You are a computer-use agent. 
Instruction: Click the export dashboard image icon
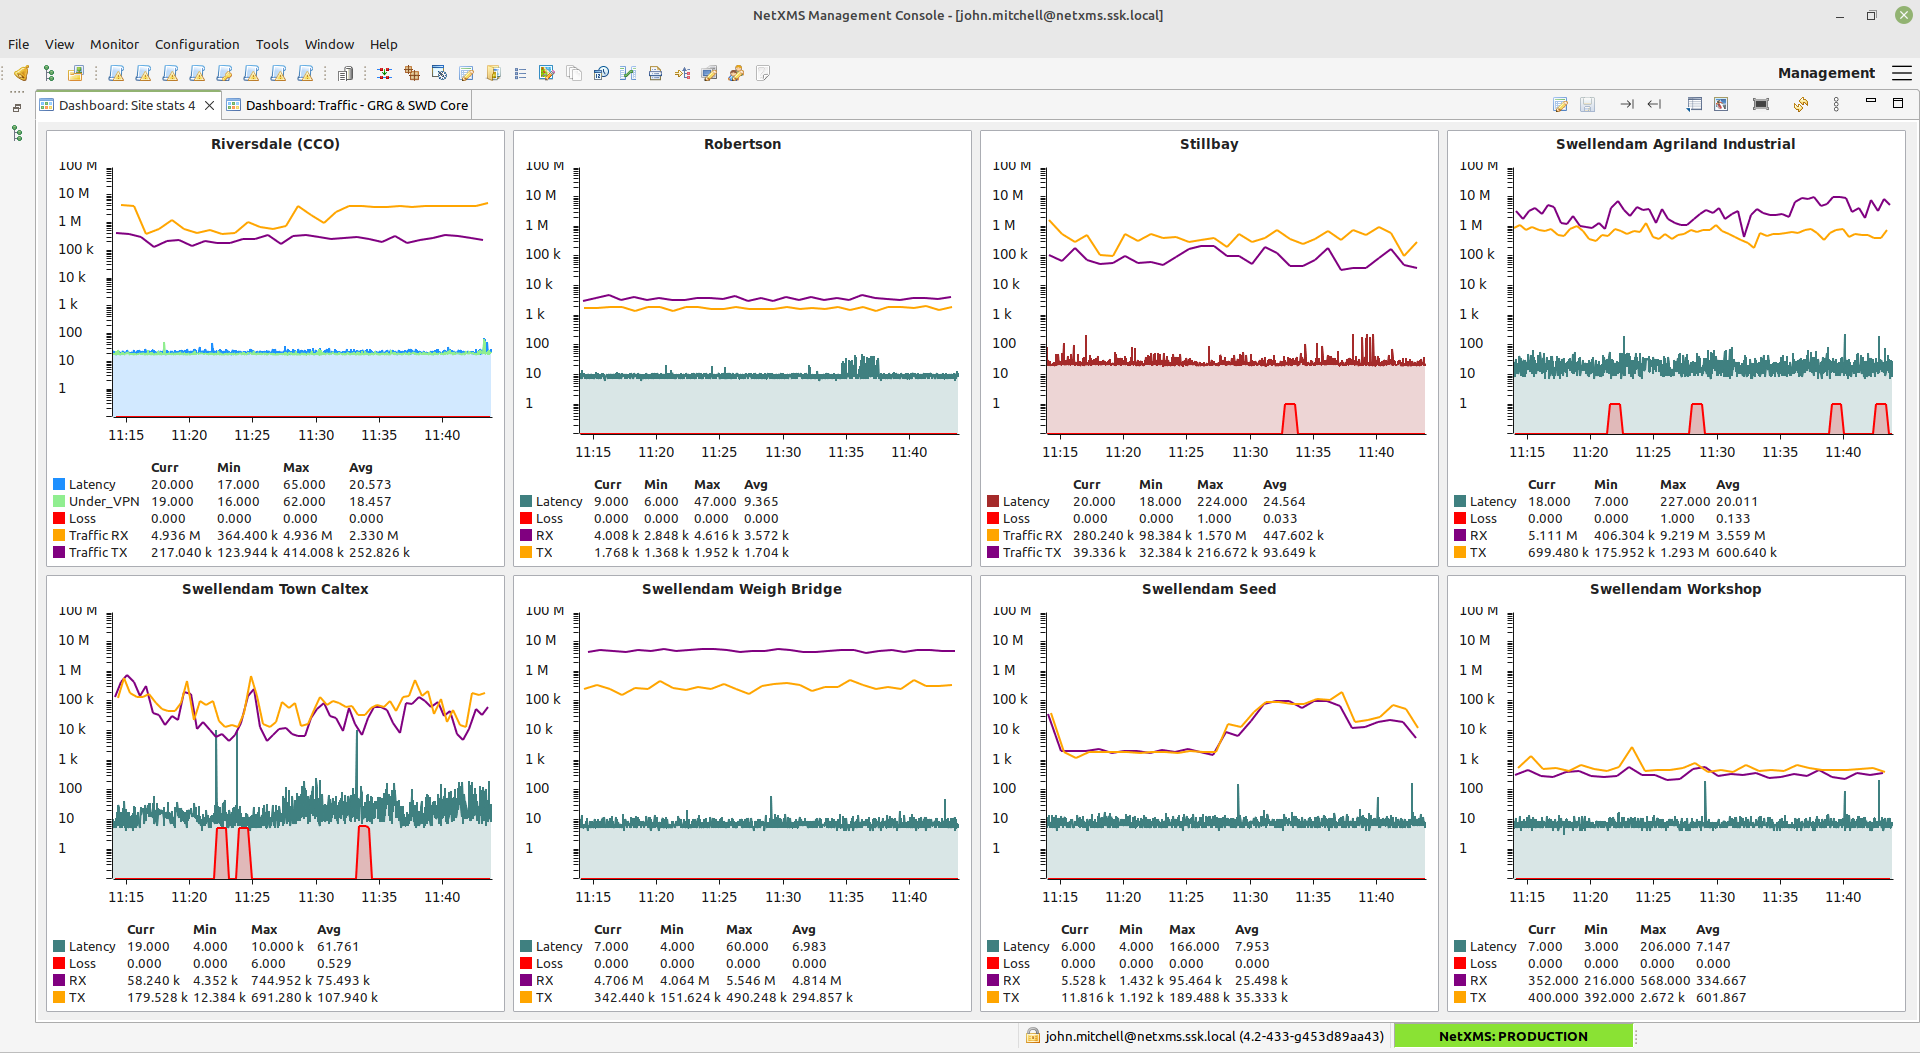[x=1722, y=104]
